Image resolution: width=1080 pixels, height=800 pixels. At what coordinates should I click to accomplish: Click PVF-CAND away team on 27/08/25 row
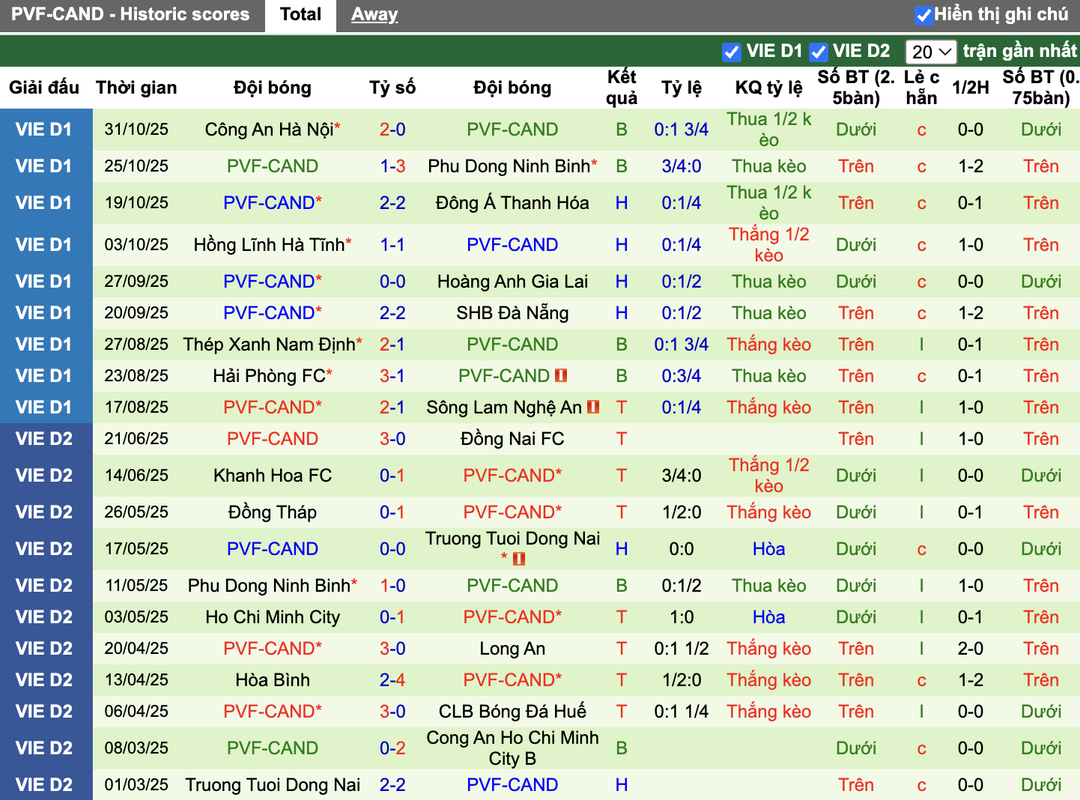tap(512, 345)
